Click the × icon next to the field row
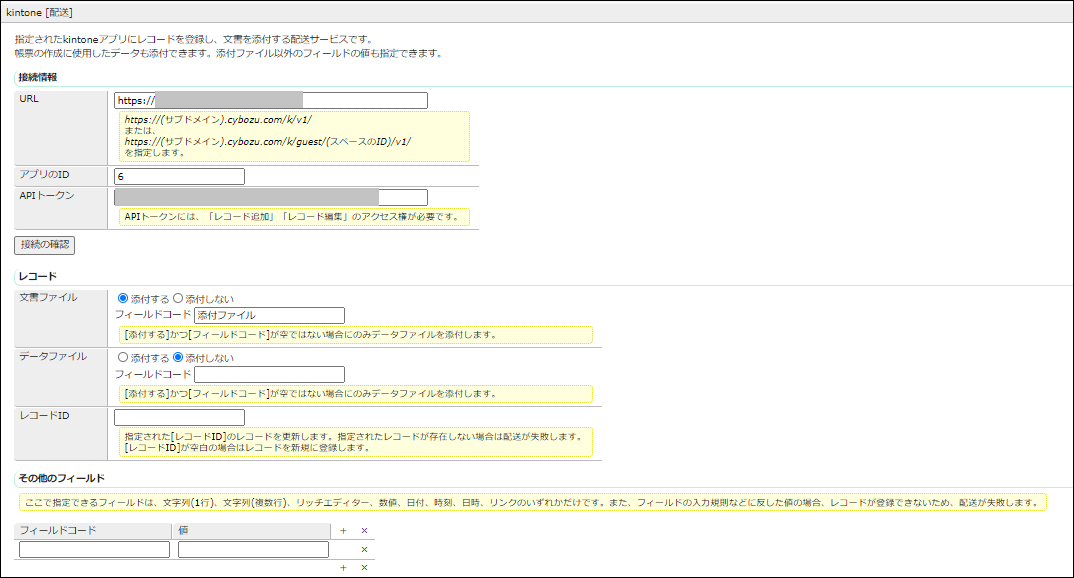 click(x=363, y=549)
